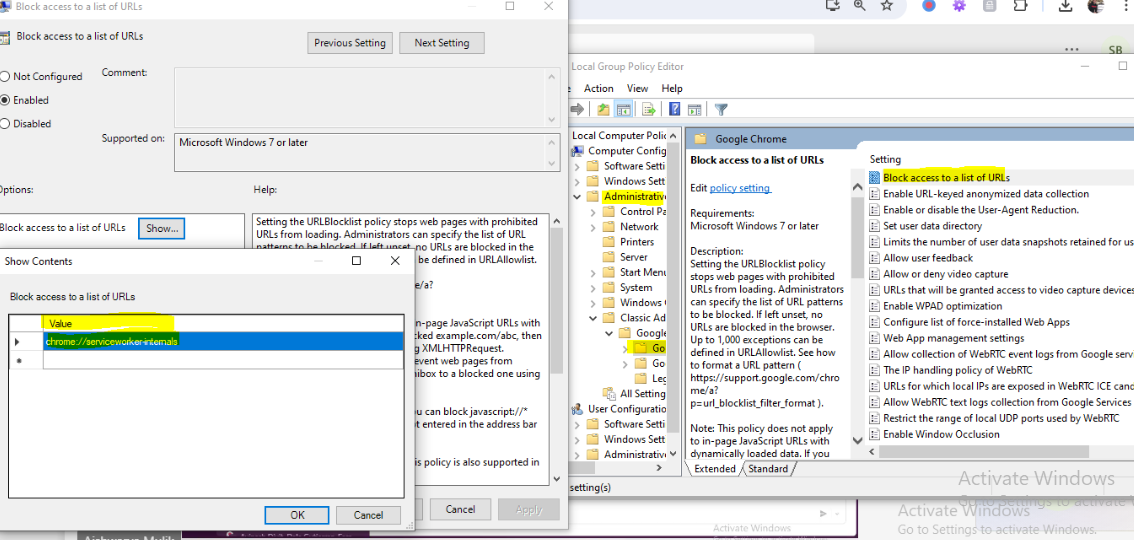Expand the System tree node
The image size is (1134, 540).
click(593, 288)
